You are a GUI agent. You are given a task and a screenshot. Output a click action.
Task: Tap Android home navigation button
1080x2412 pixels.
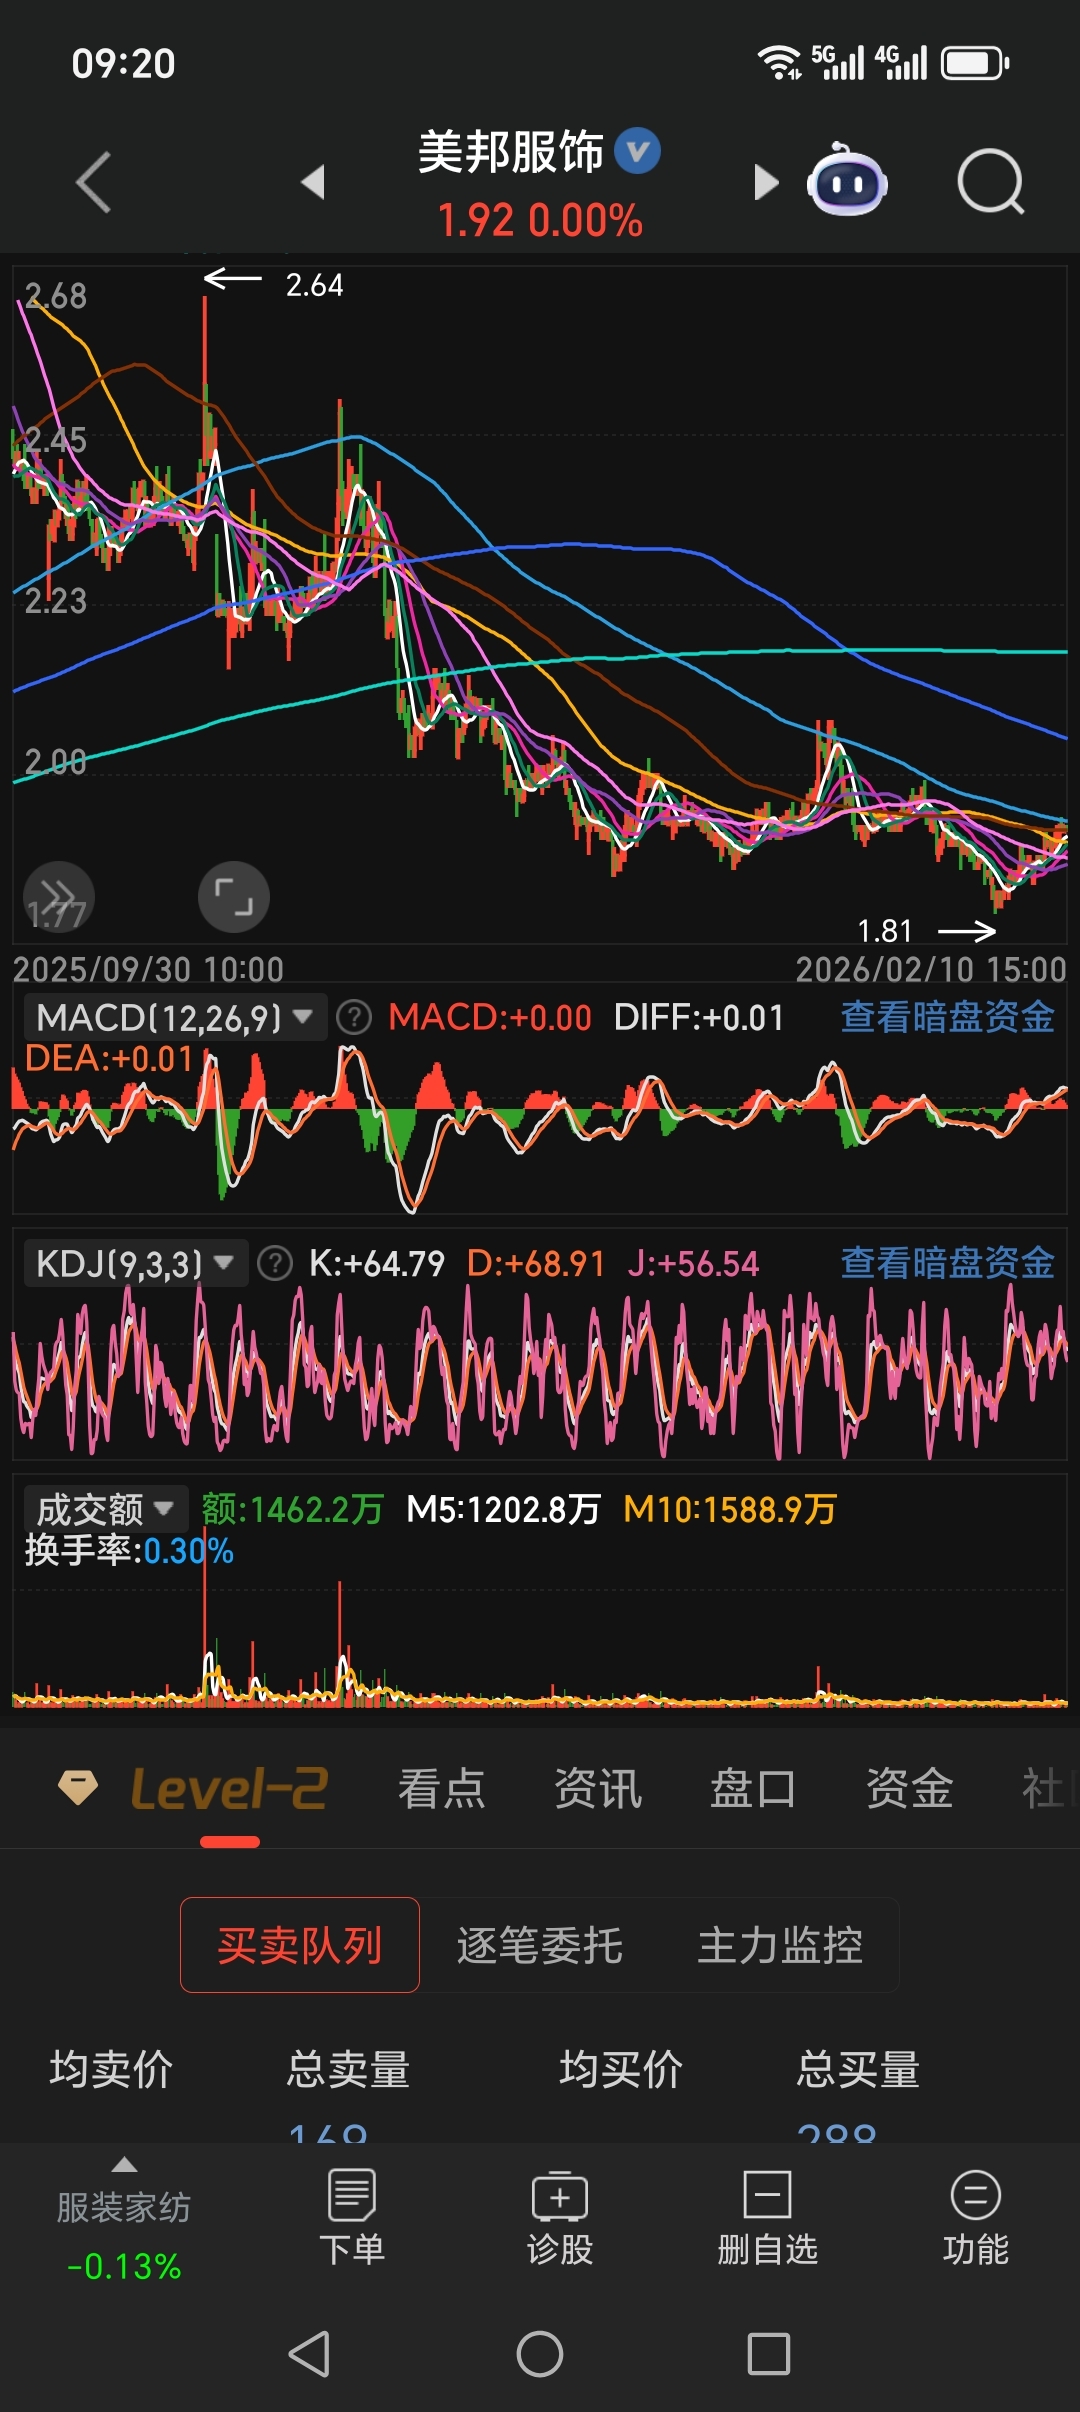540,2354
